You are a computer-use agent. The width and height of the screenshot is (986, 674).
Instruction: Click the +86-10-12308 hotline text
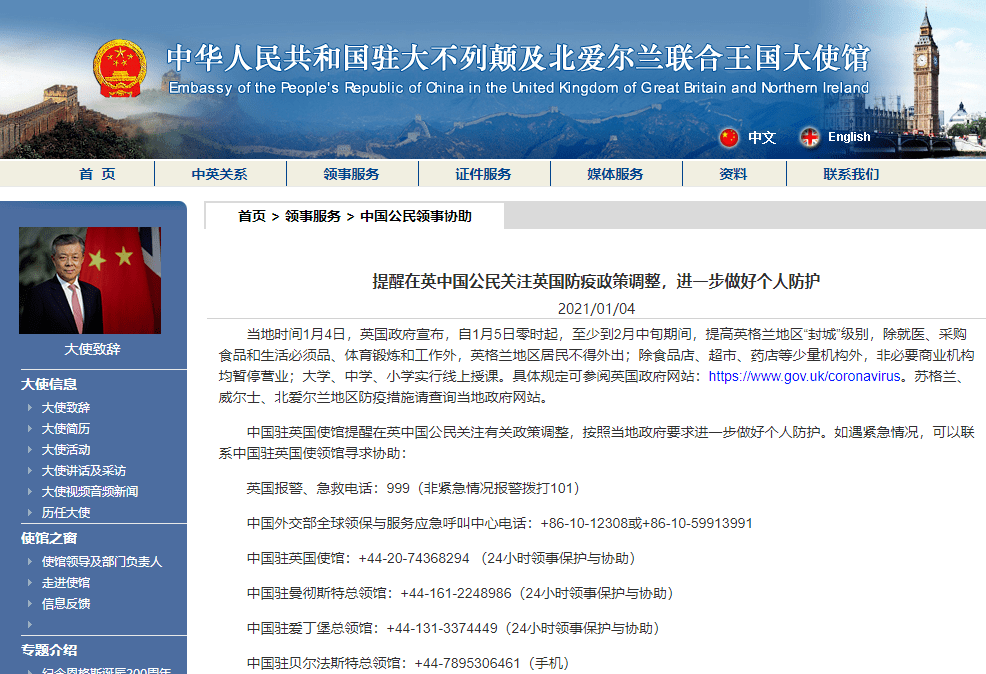pos(584,523)
